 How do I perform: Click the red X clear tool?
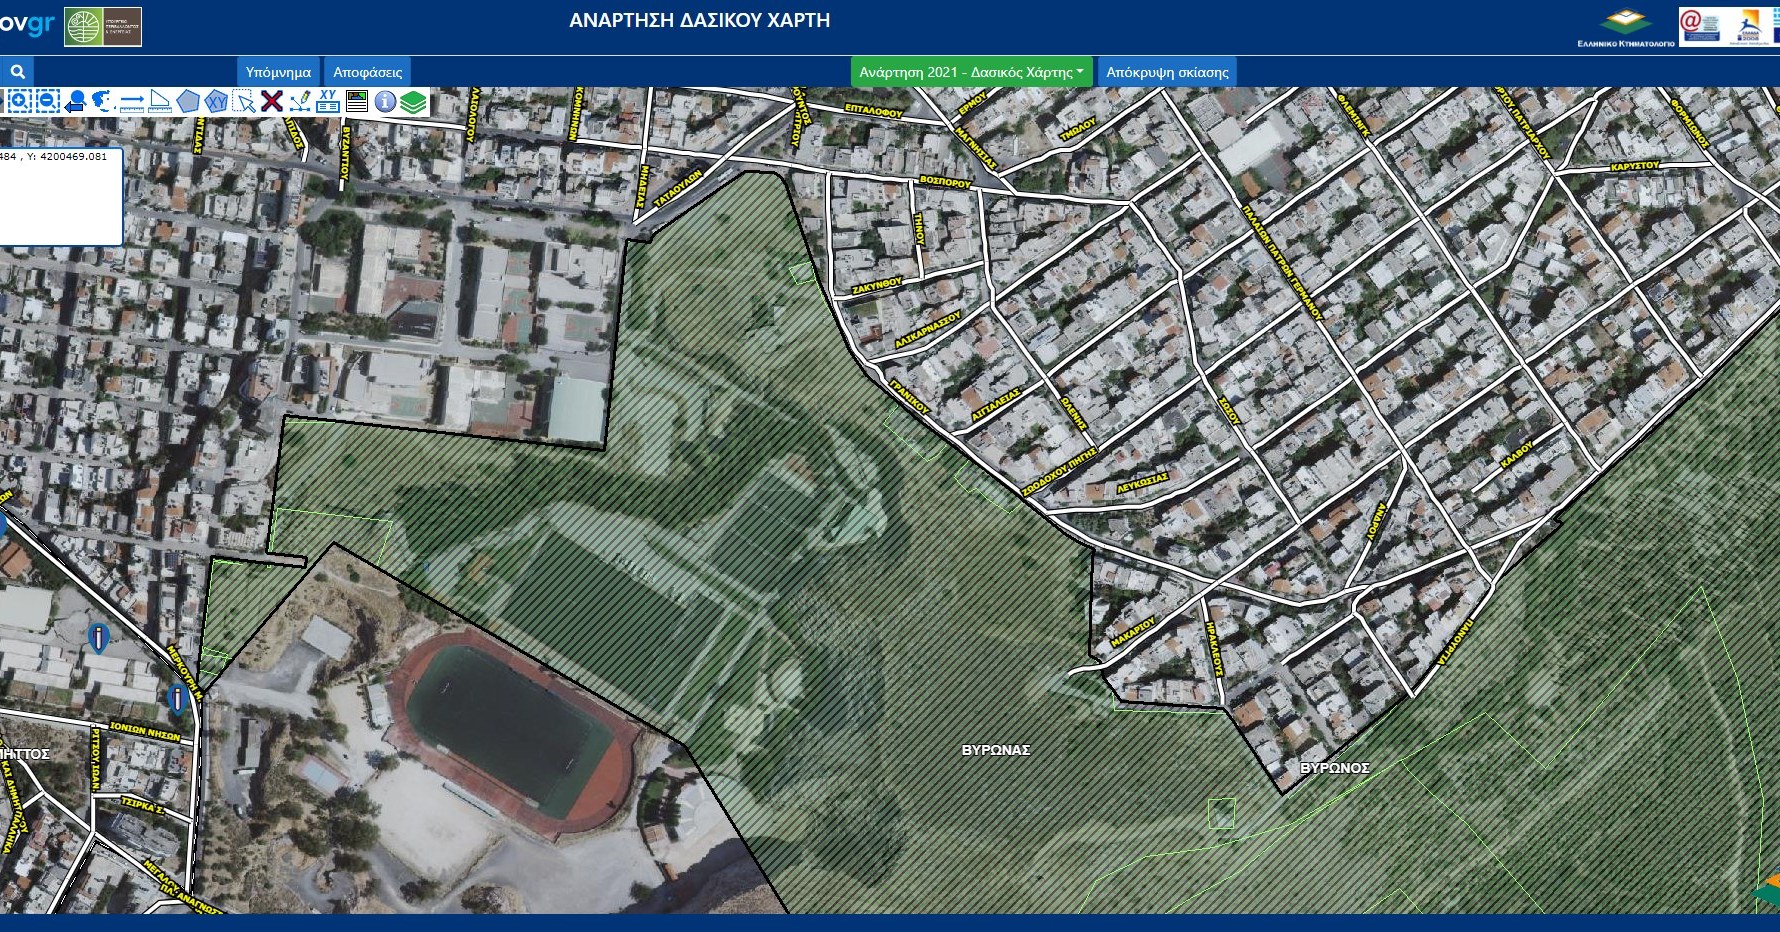pyautogui.click(x=272, y=101)
